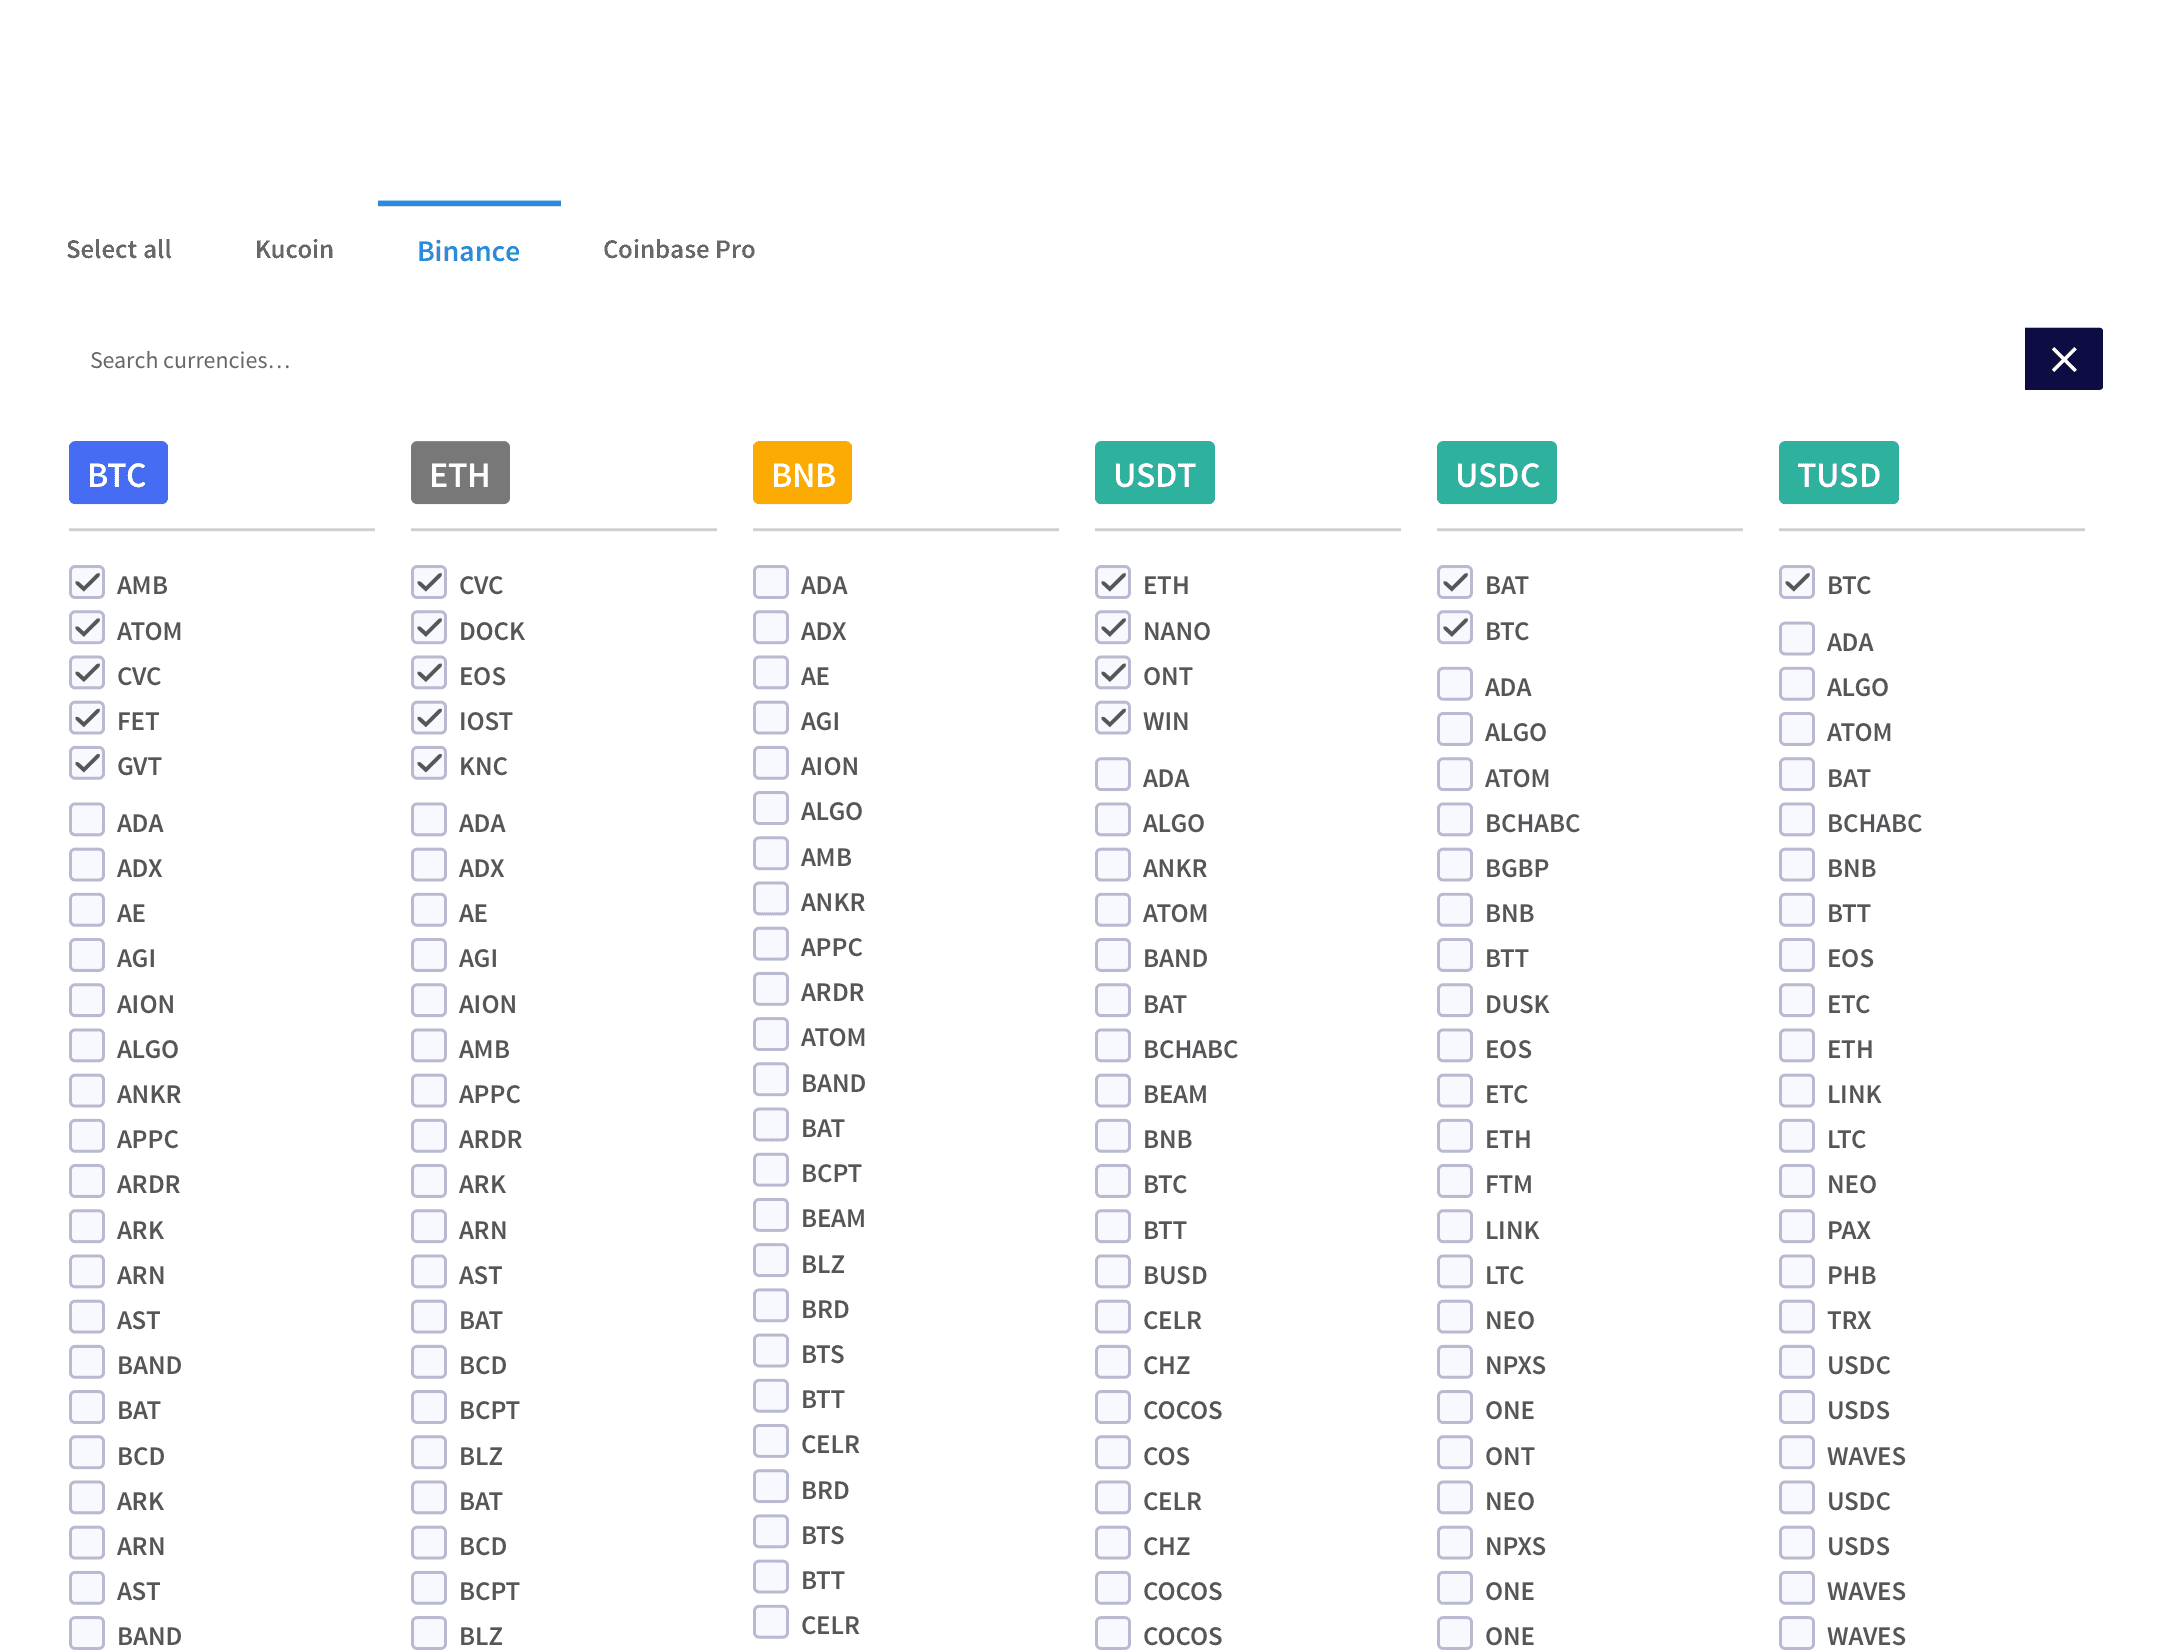Click the gray ETH column badge
Viewport: 2184px width, 1650px height.
tap(460, 473)
